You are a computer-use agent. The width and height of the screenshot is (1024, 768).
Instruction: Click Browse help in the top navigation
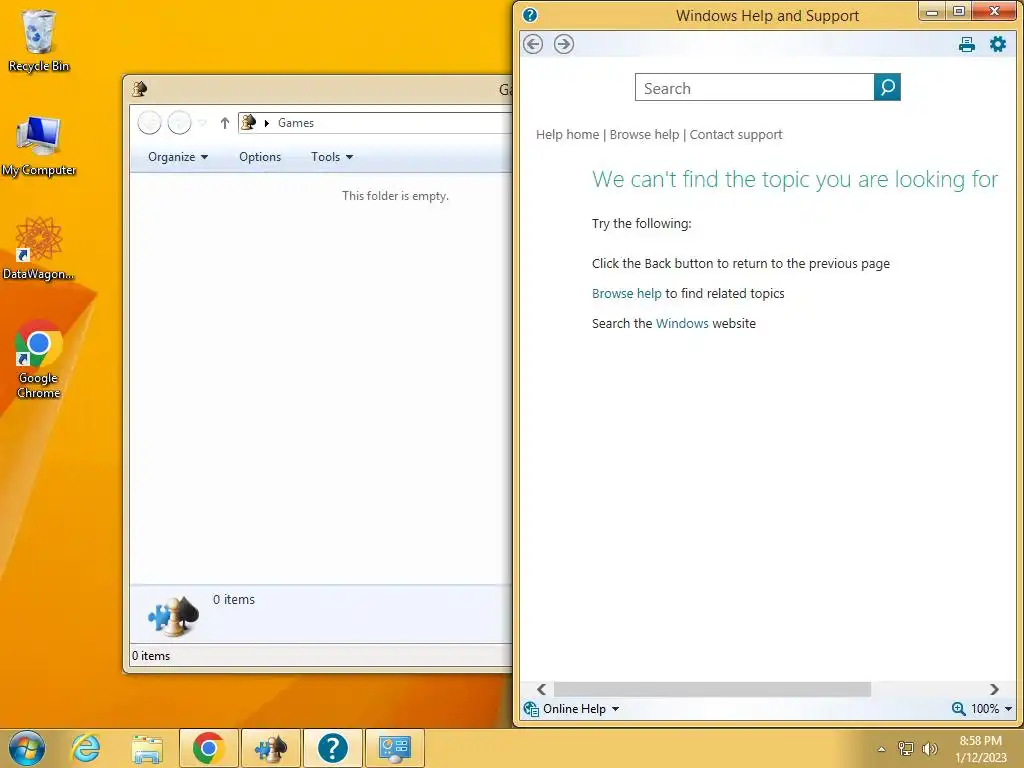tap(645, 135)
